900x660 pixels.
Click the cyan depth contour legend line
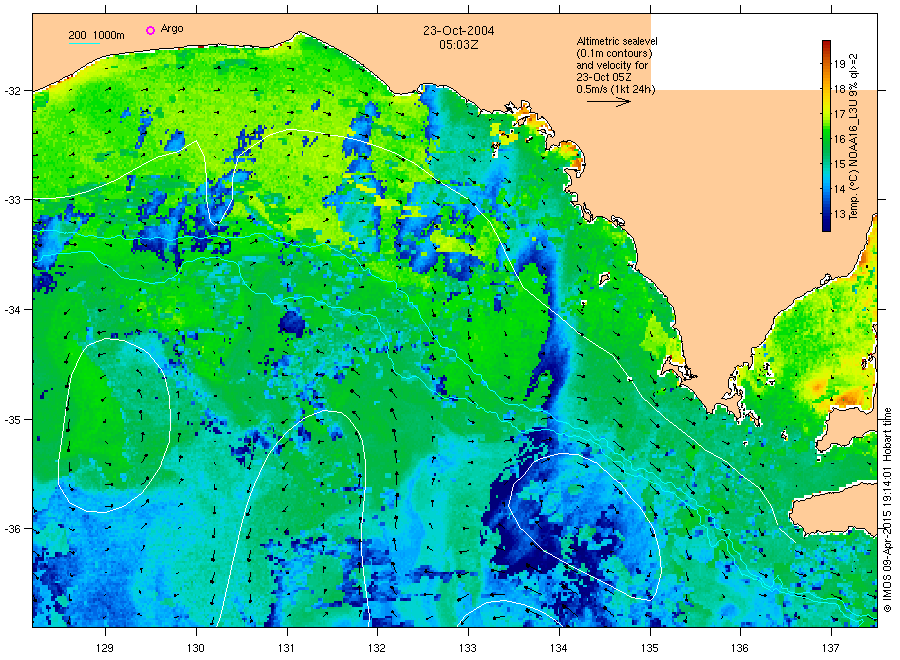point(84,43)
